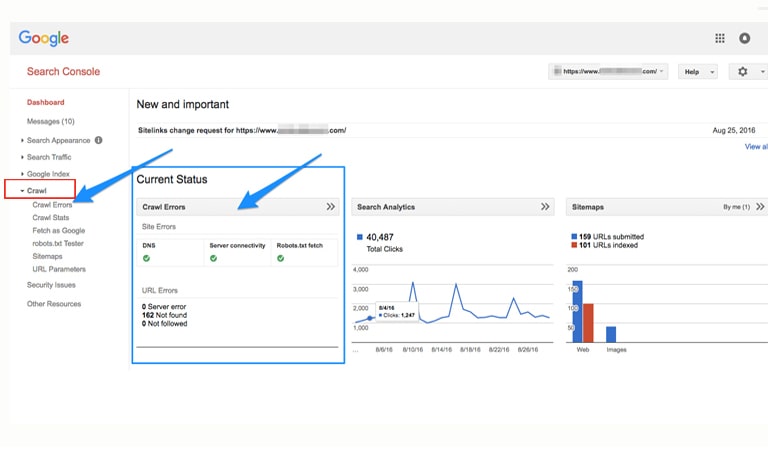Open the Sitelinks change request message
This screenshot has height=450, width=768.
pyautogui.click(x=242, y=130)
